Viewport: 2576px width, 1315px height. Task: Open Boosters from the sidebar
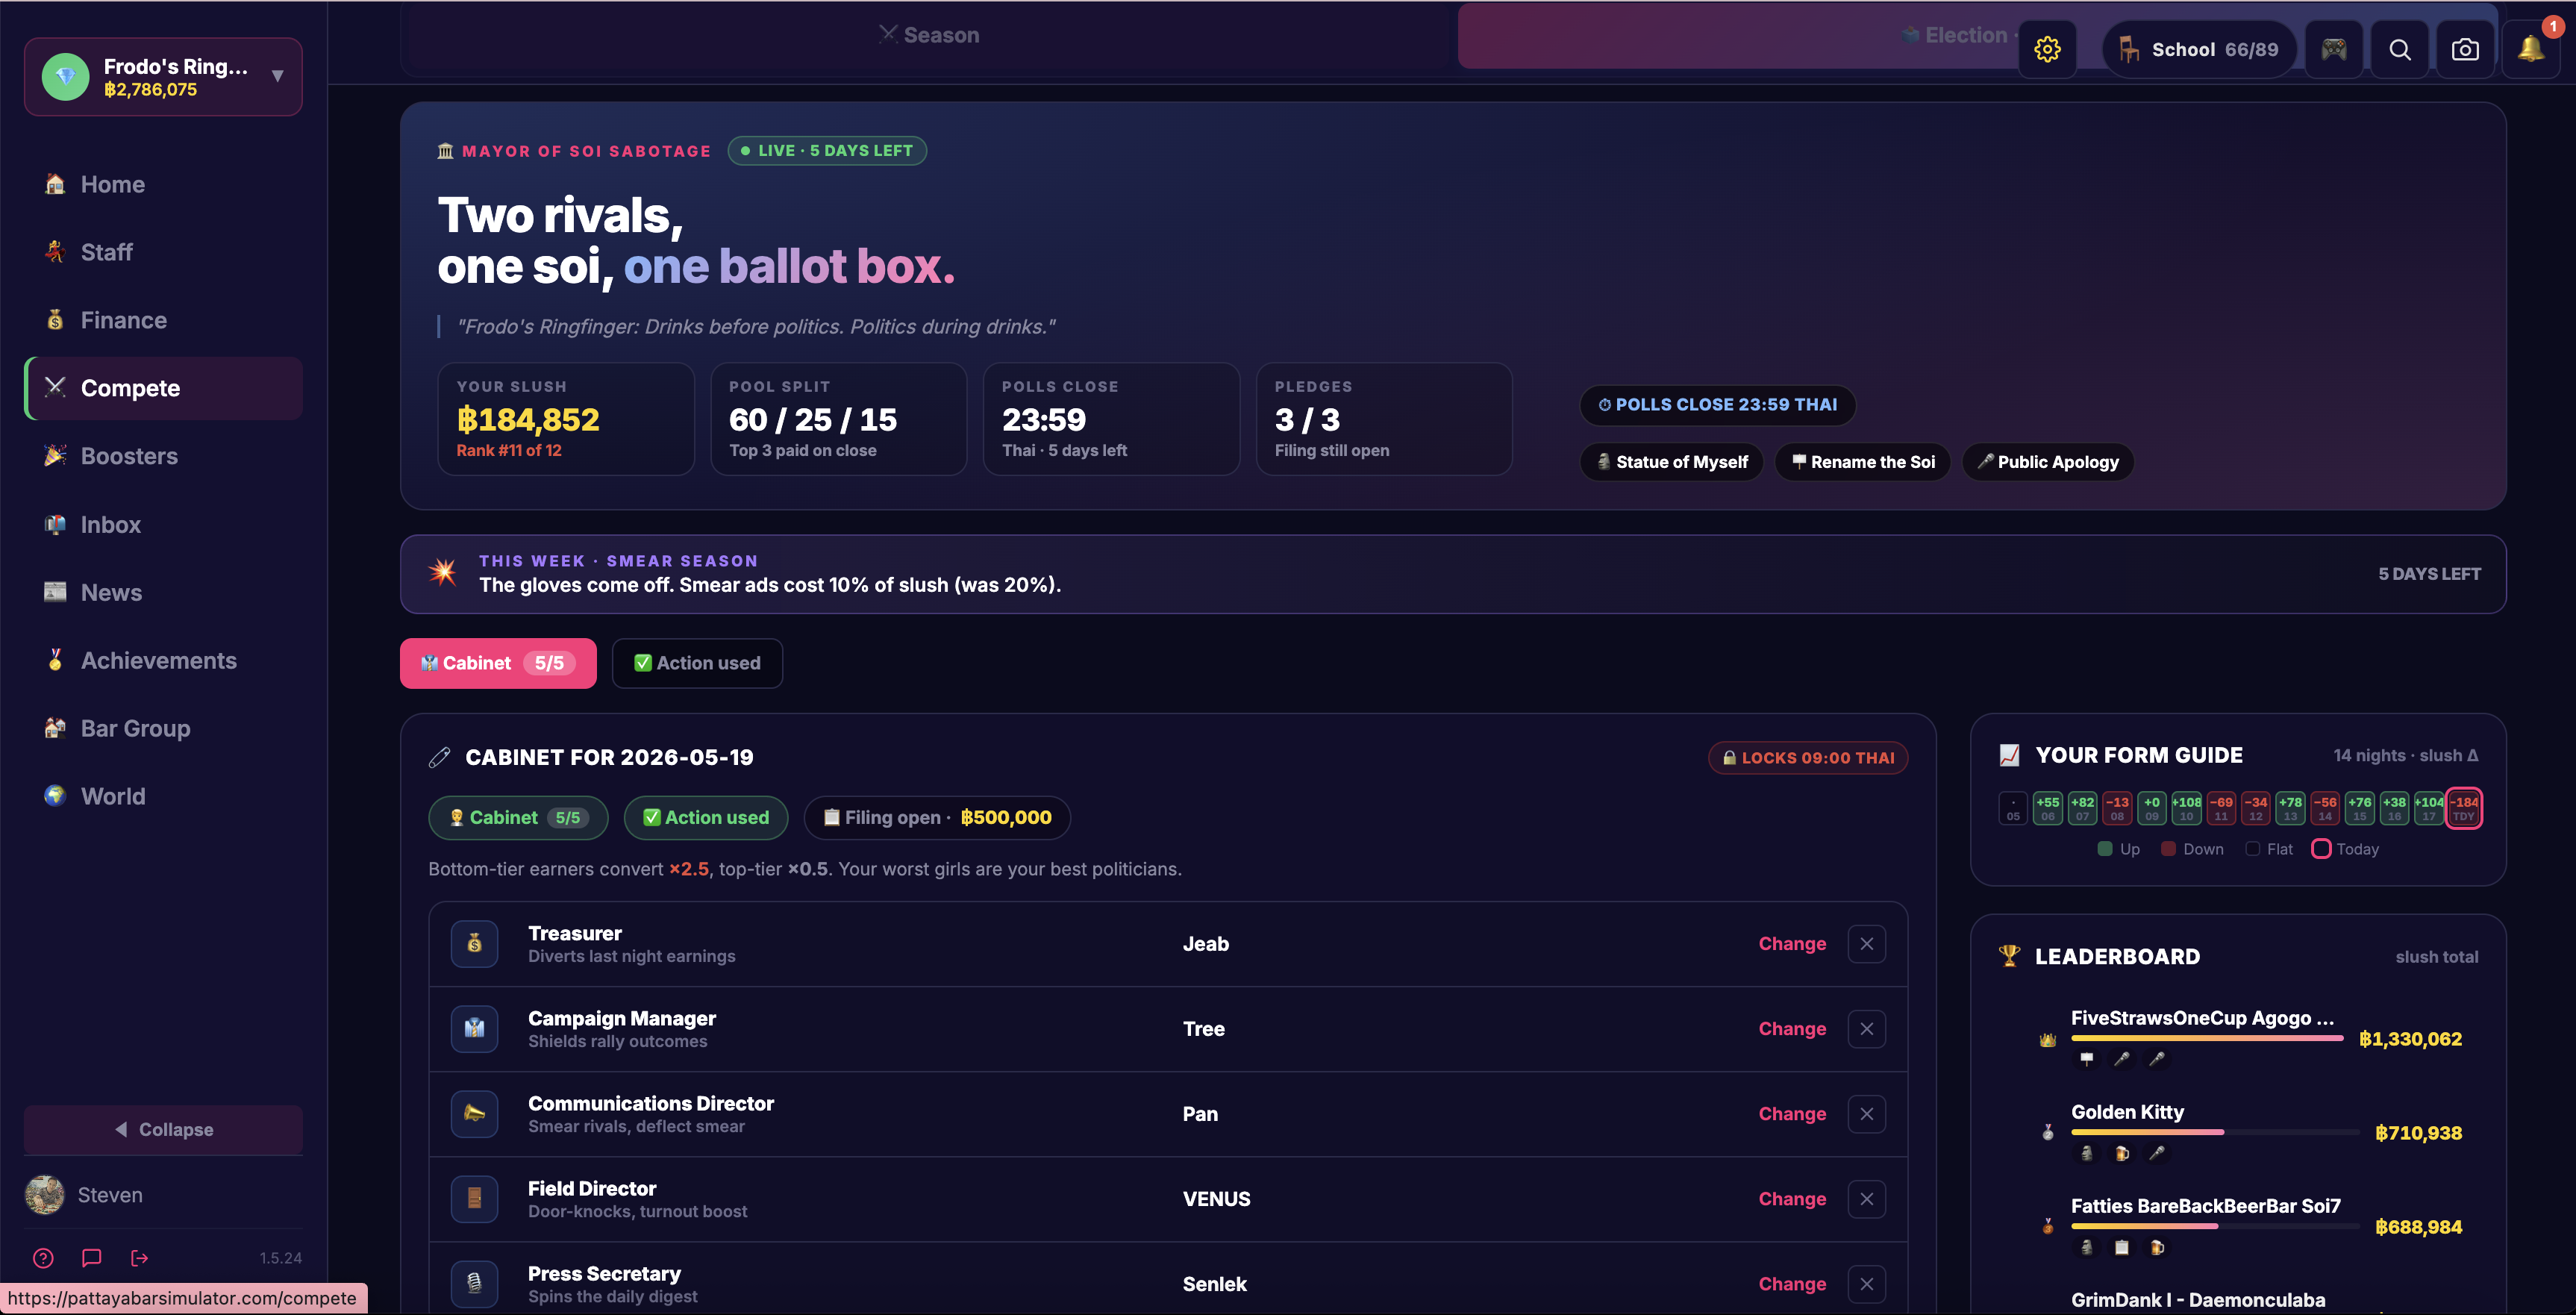click(163, 456)
